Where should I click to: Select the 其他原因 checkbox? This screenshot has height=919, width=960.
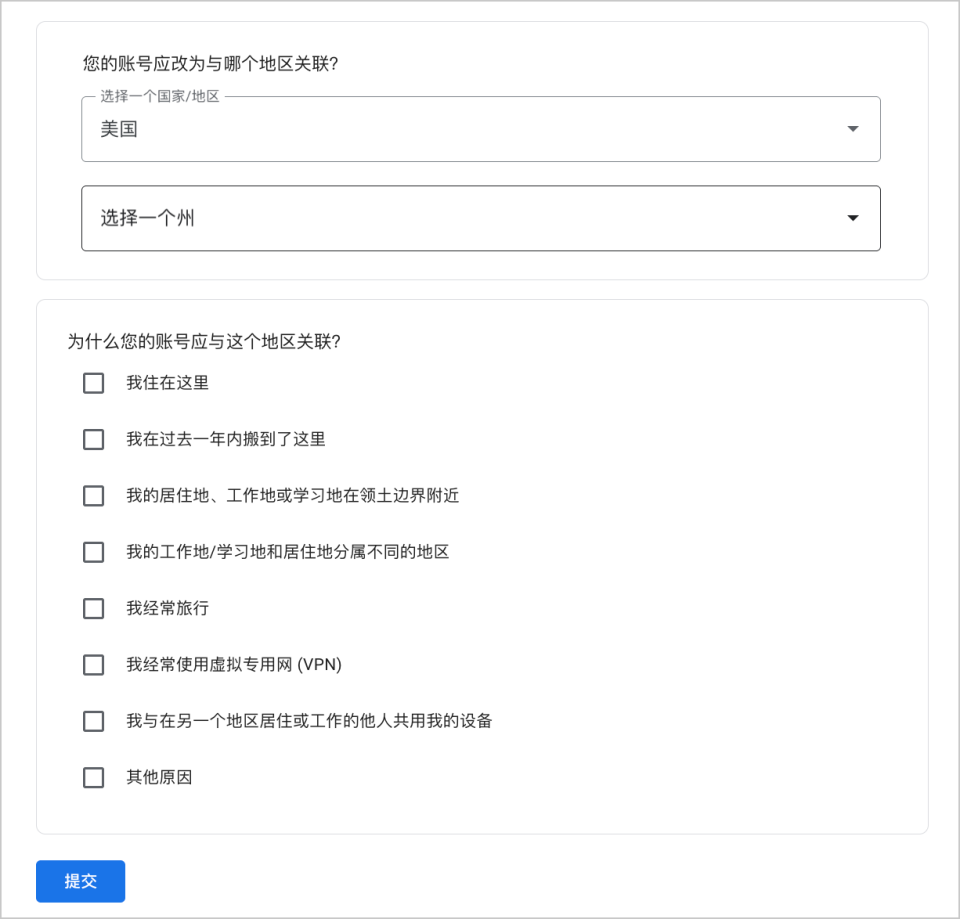(93, 777)
